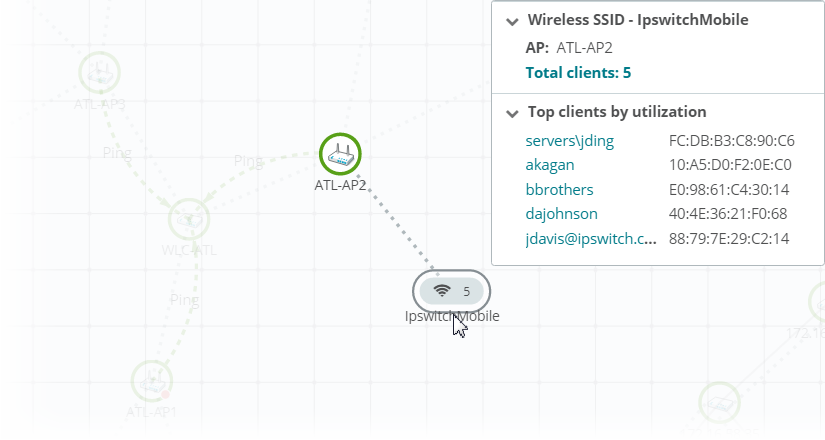Click the MAC address FC:DB:B3:C8:90:C6
825x440 pixels.
[731, 141]
